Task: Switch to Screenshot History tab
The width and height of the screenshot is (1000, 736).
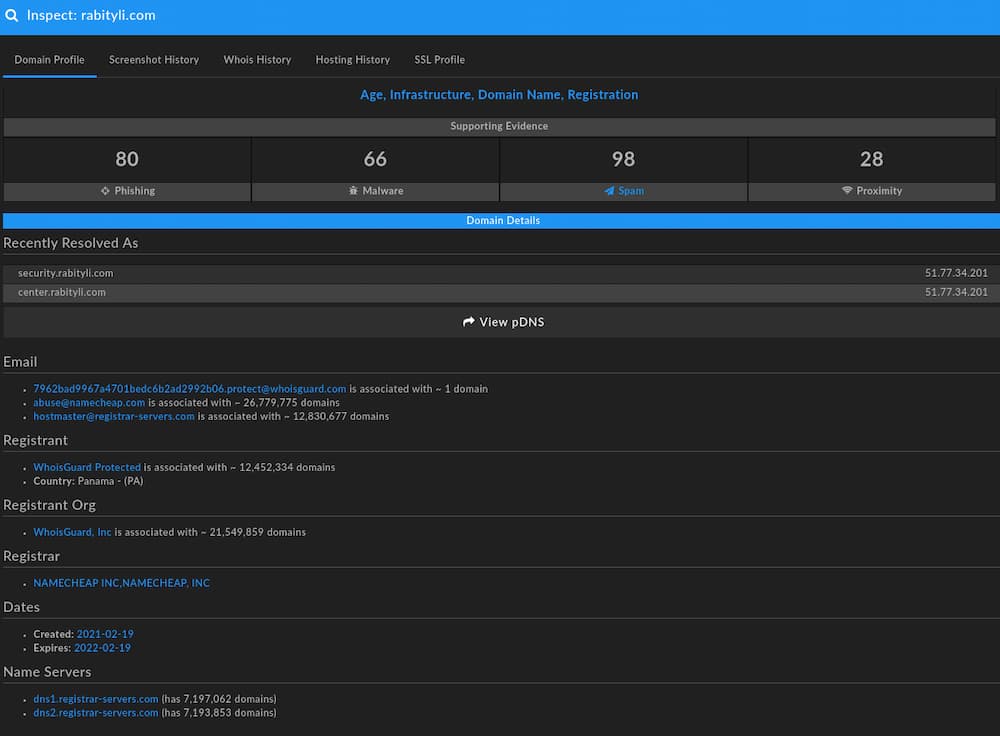Action: 154,60
